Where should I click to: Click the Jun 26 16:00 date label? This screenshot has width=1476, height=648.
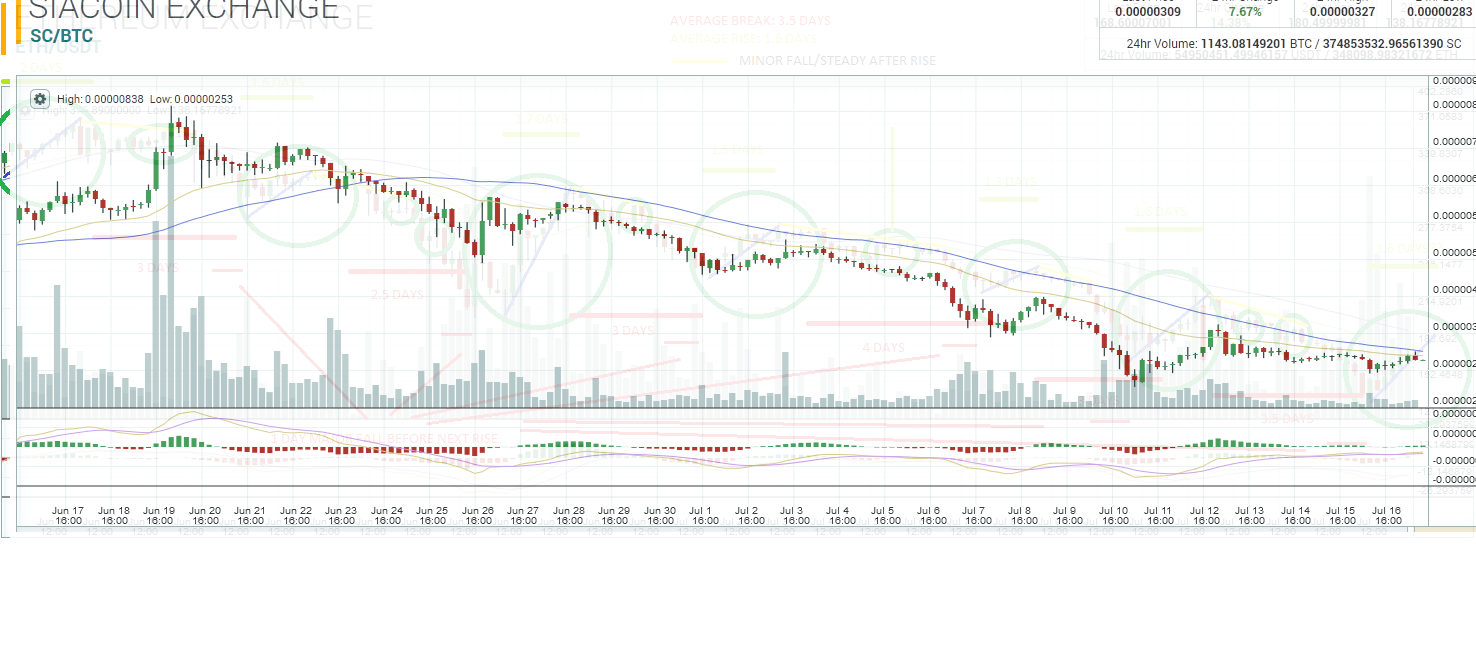(477, 515)
